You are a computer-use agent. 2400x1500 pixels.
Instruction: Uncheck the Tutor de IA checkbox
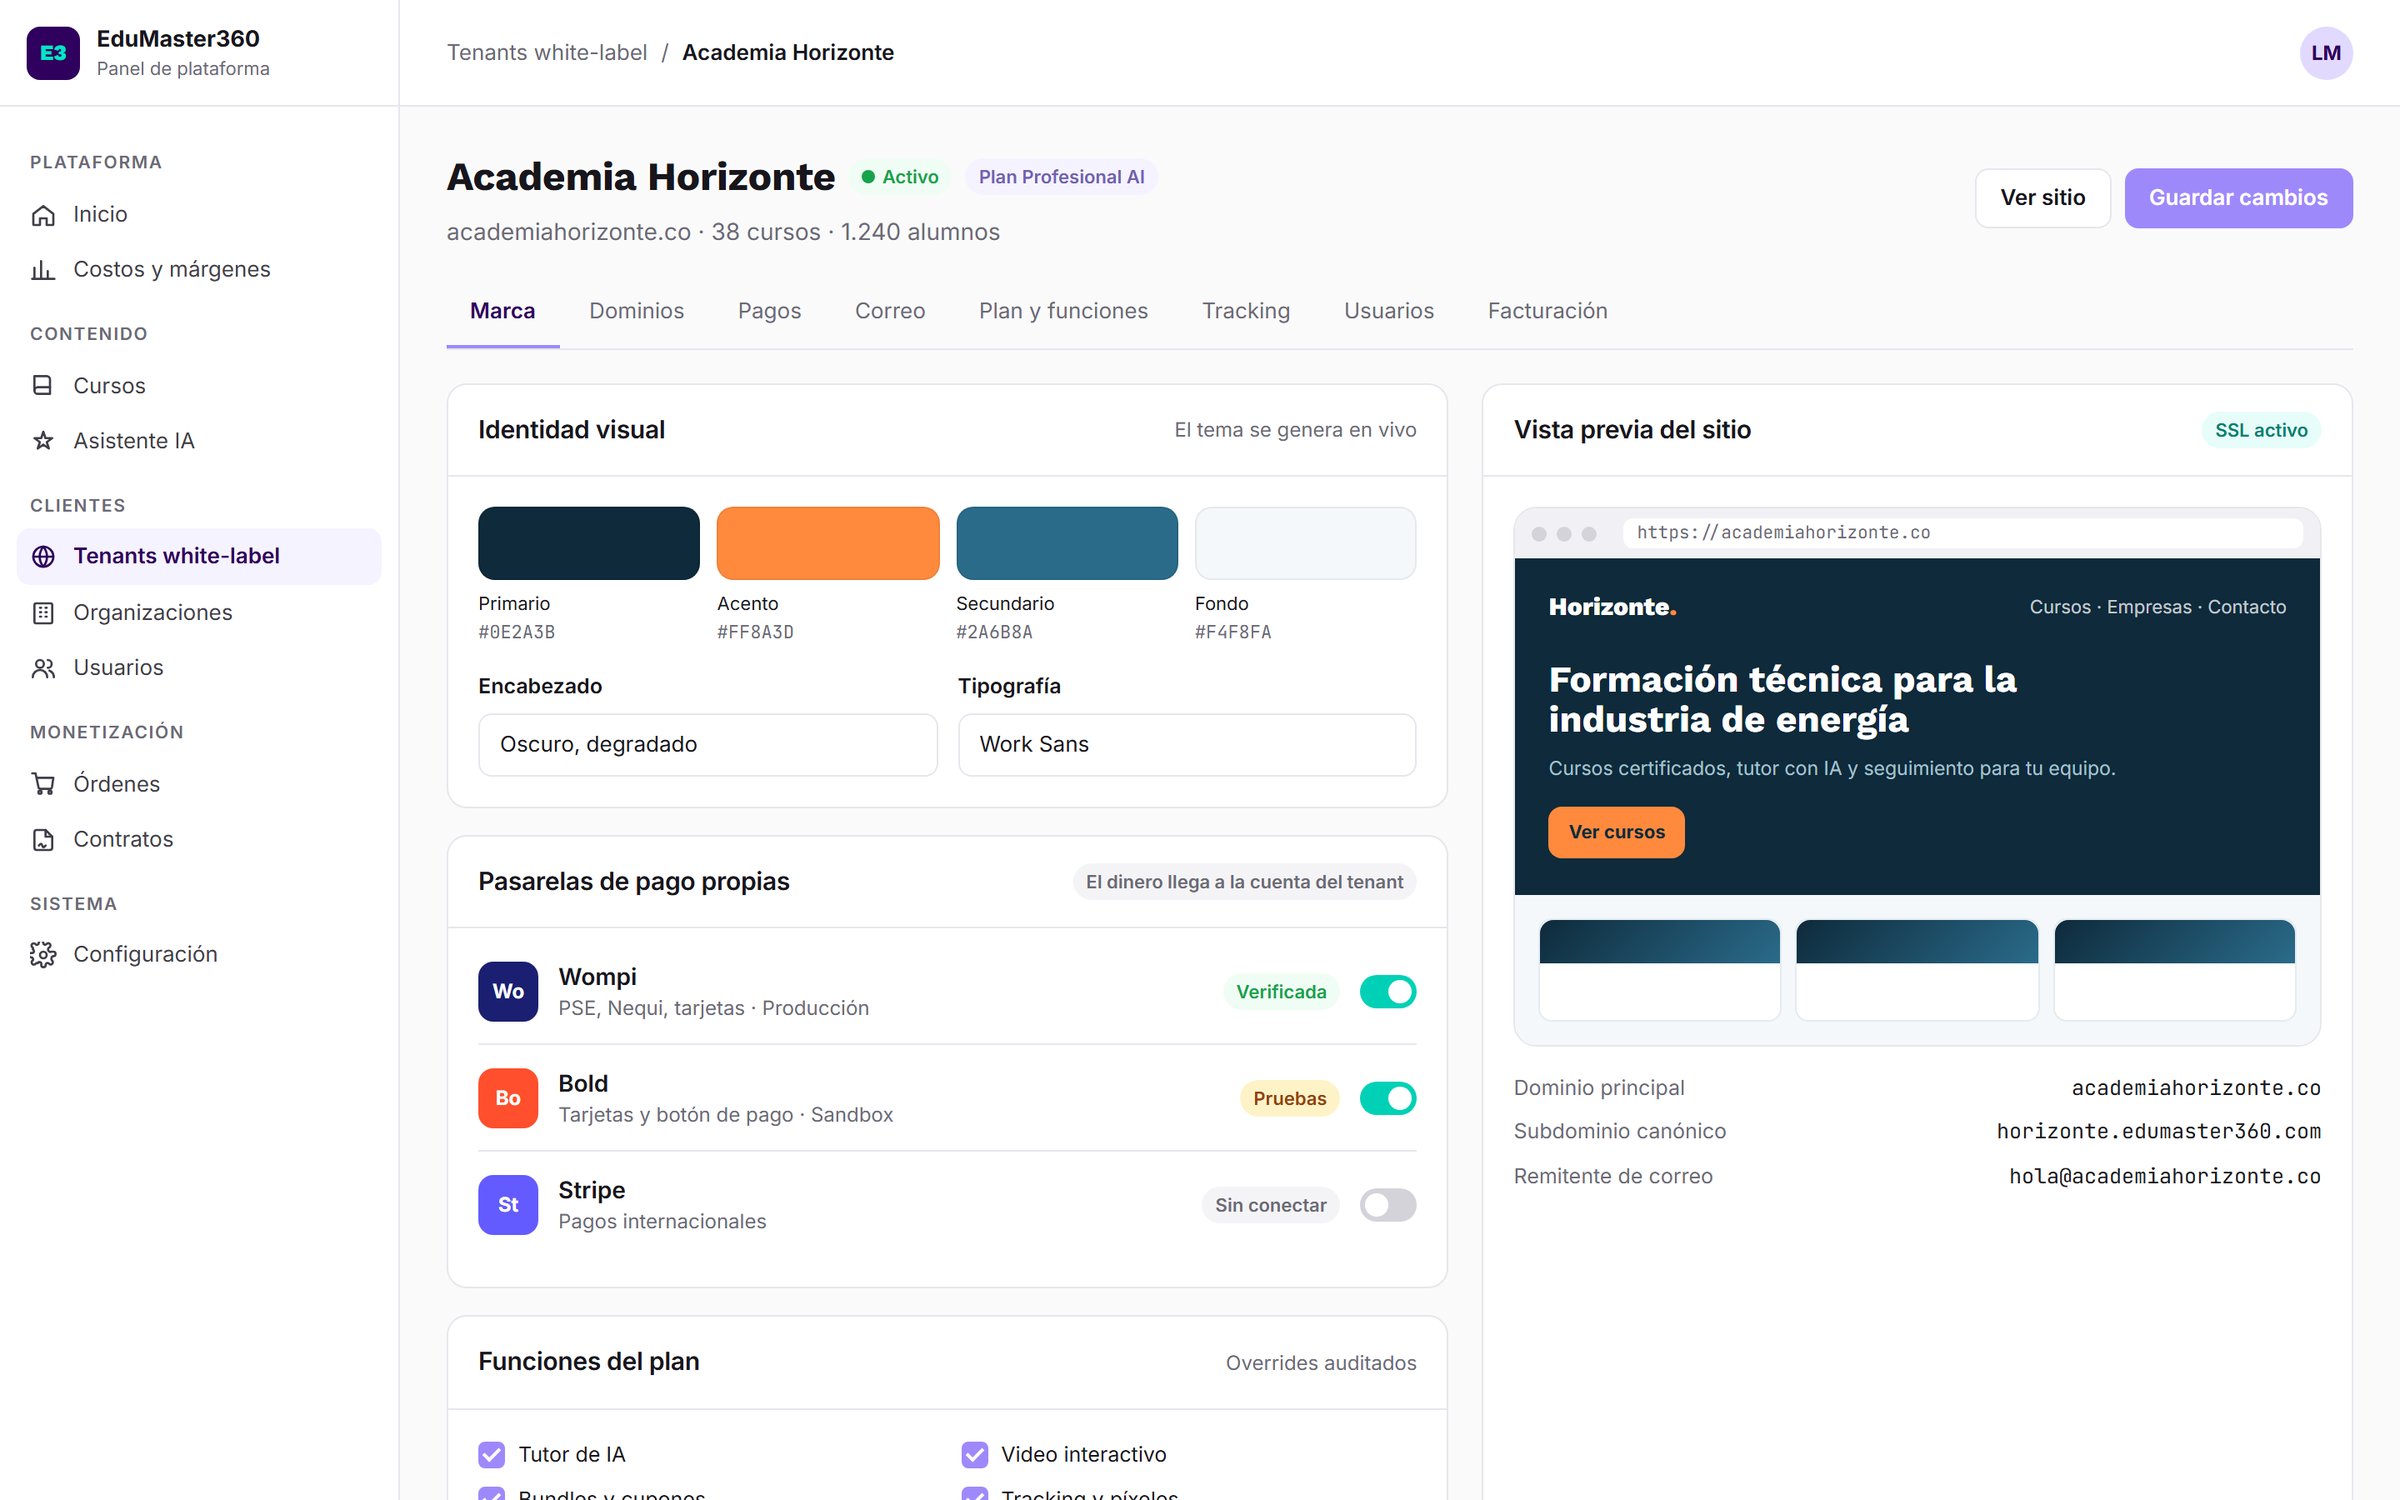point(491,1454)
